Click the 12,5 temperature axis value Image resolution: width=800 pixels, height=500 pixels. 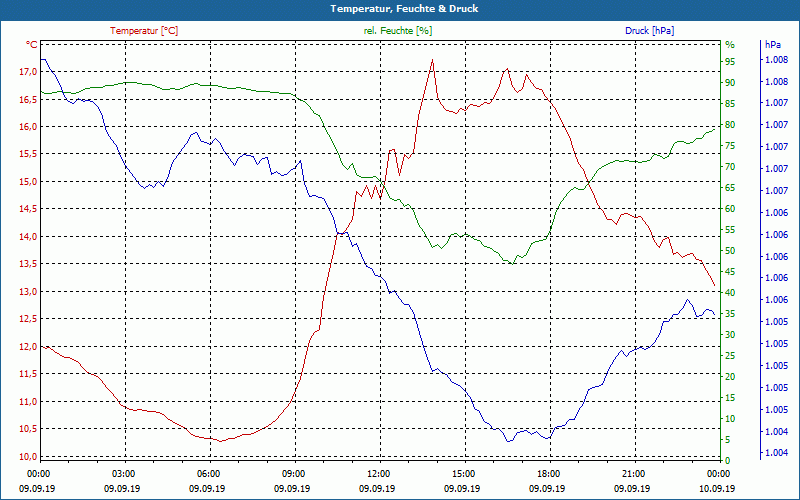coord(28,319)
